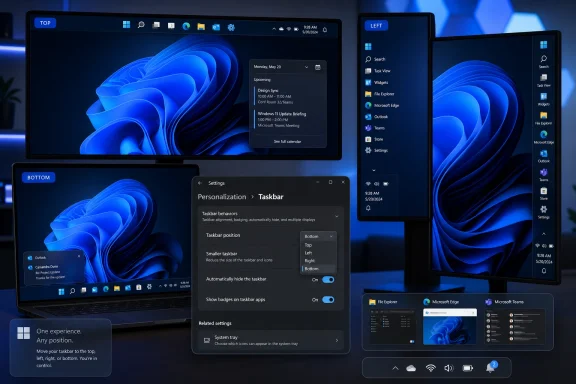The height and width of the screenshot is (384, 576).
Task: Expand the chevron below Settings in LEFT taskbar
Action: [x=374, y=170]
